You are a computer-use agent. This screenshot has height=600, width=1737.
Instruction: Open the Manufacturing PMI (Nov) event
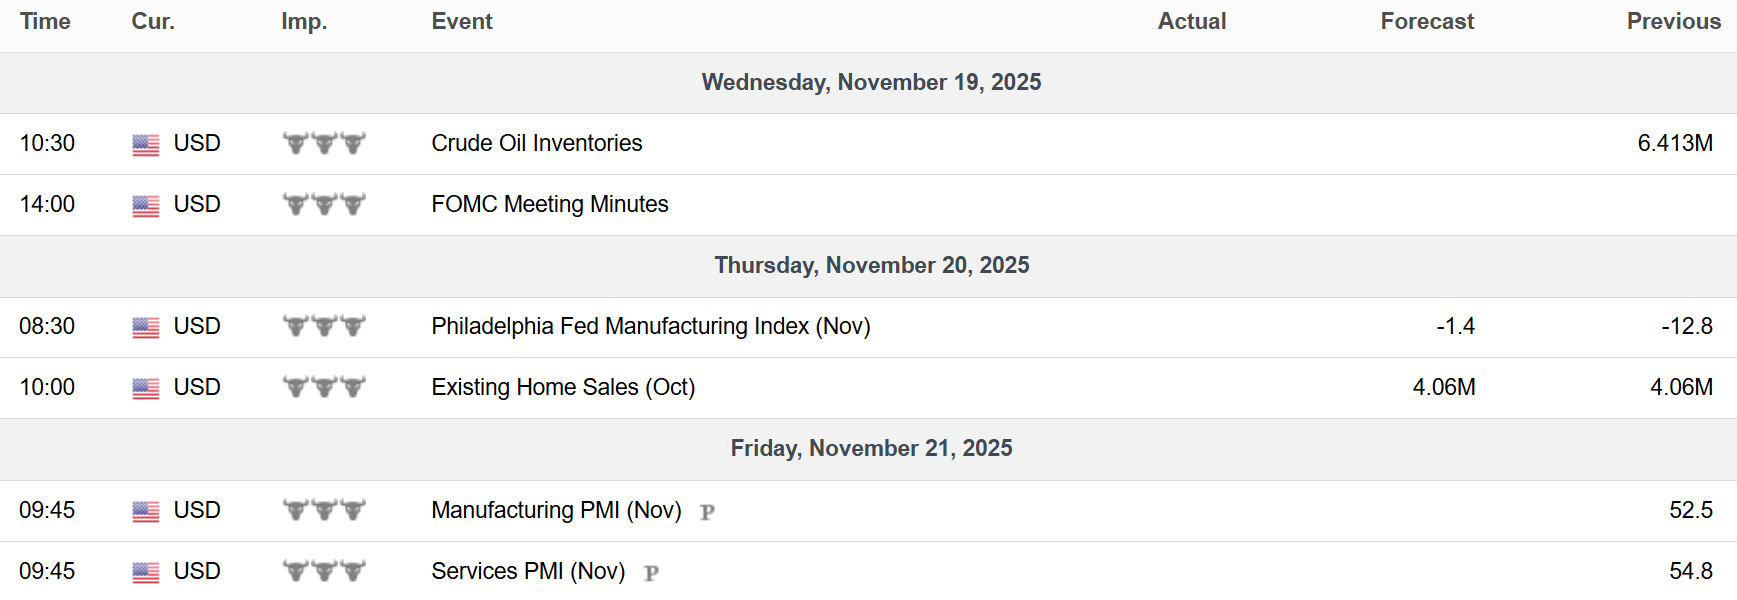coord(556,510)
